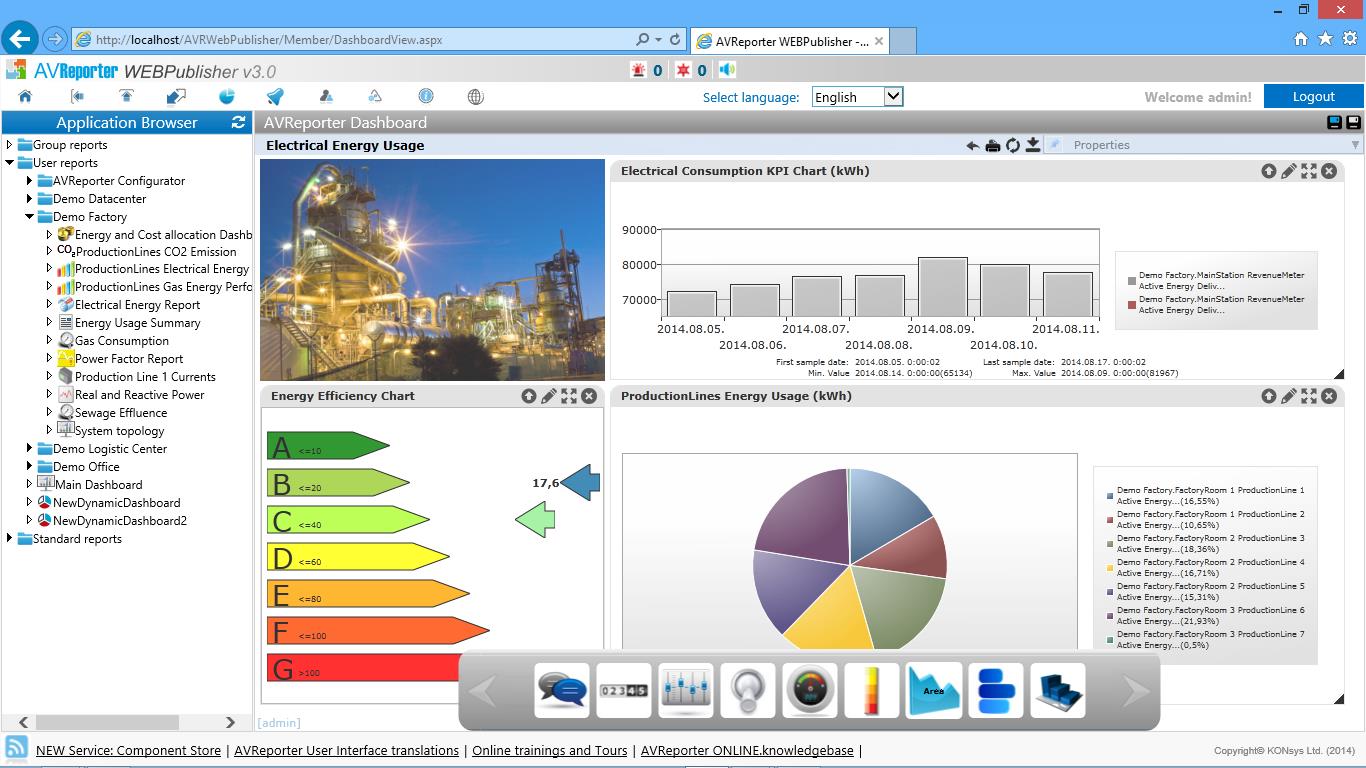Click the blue bell notification toolbar icon
Screen dimensions: 1366x768
click(x=275, y=97)
